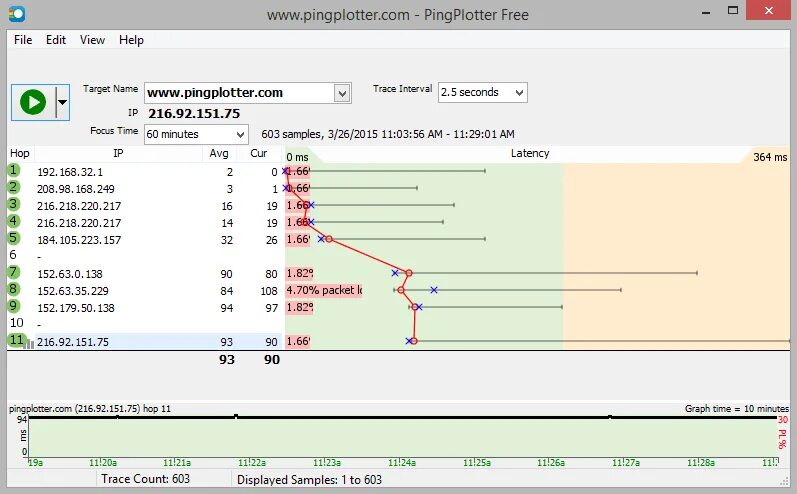Screen dimensions: 797x494
Task: Click the 603 samples time range text
Action: [388, 134]
